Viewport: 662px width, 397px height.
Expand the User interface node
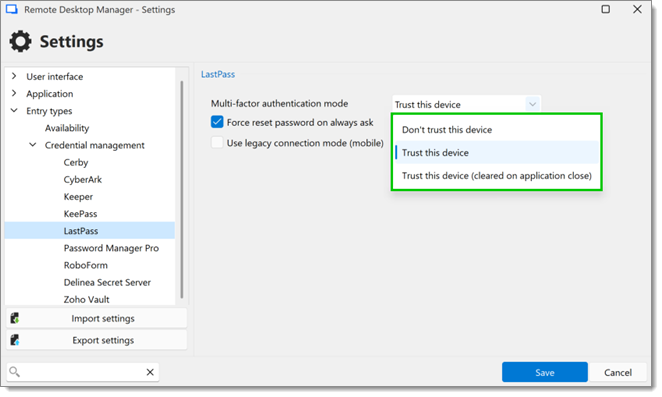[x=14, y=76]
